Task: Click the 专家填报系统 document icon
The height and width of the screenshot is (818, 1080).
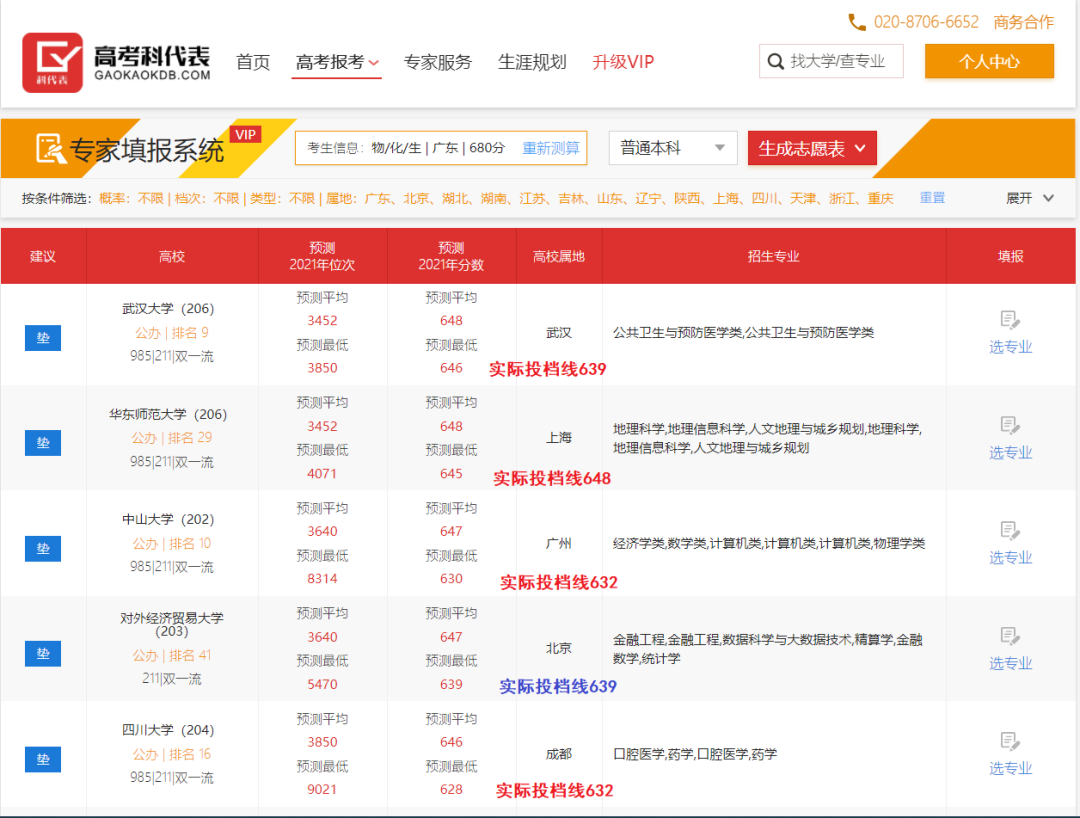Action: click(x=50, y=148)
